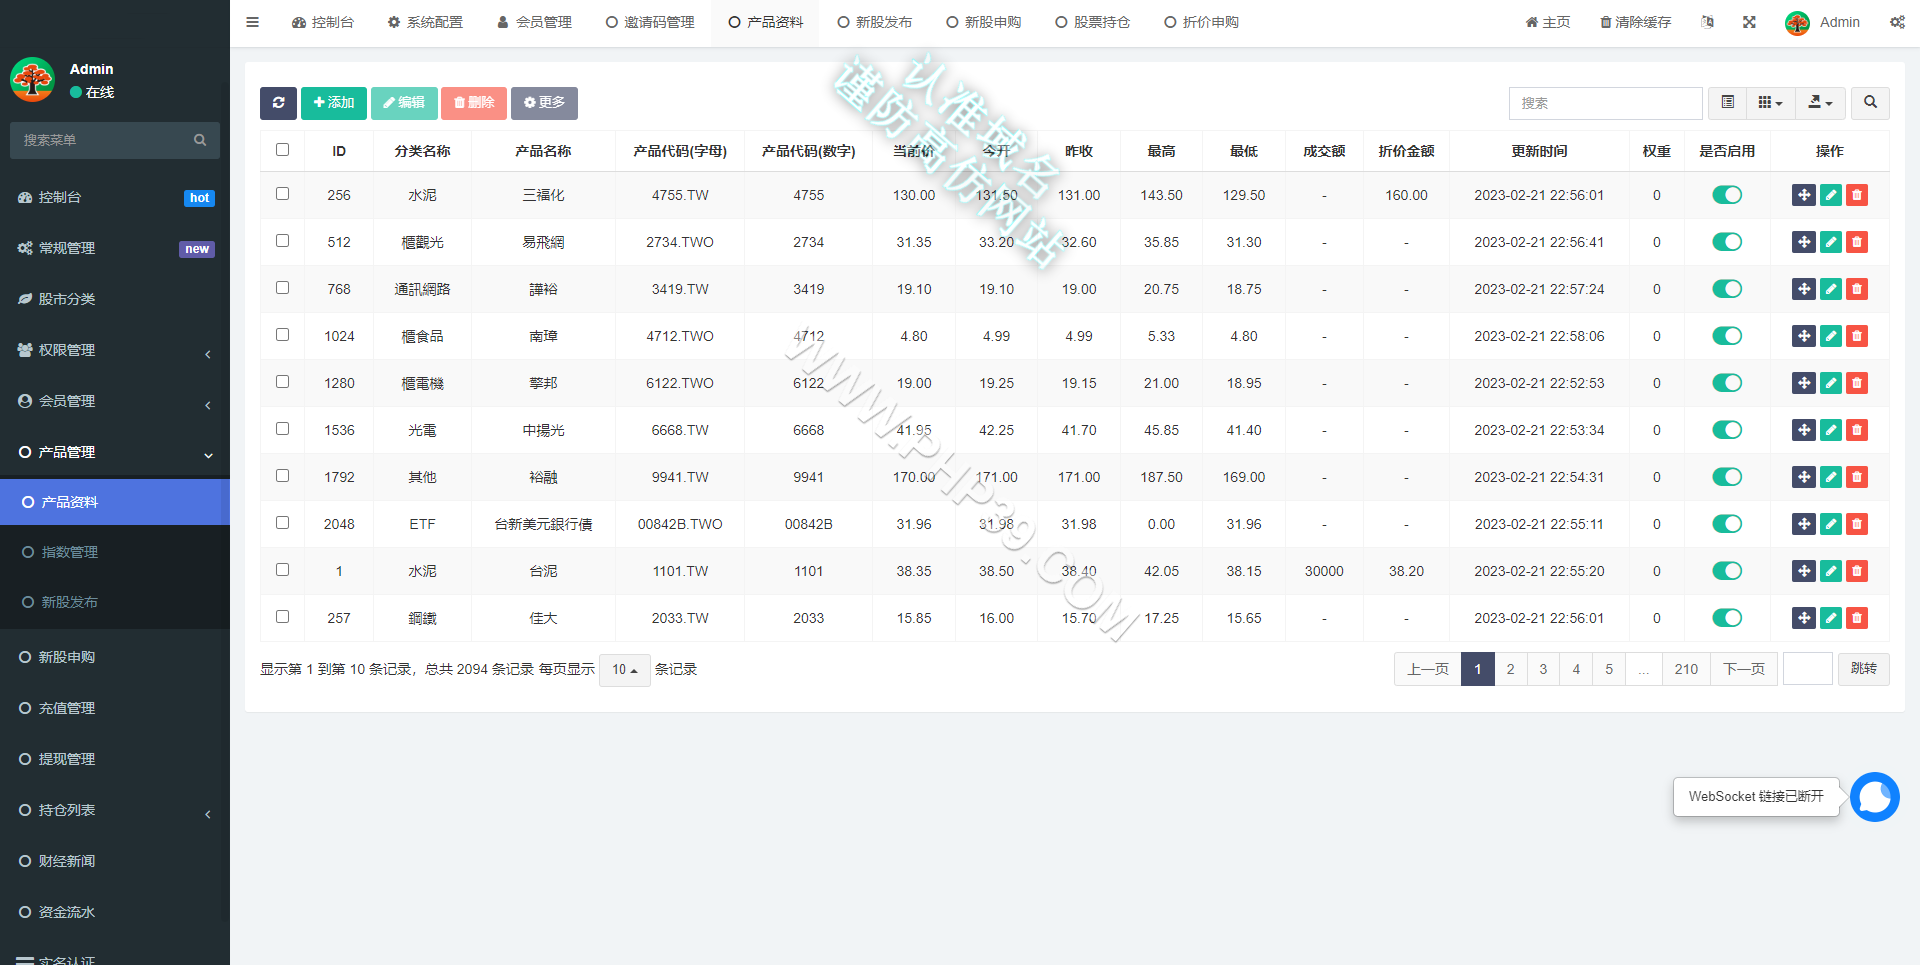Click the drag-move icon for row 768
Image resolution: width=1920 pixels, height=965 pixels.
tap(1803, 289)
